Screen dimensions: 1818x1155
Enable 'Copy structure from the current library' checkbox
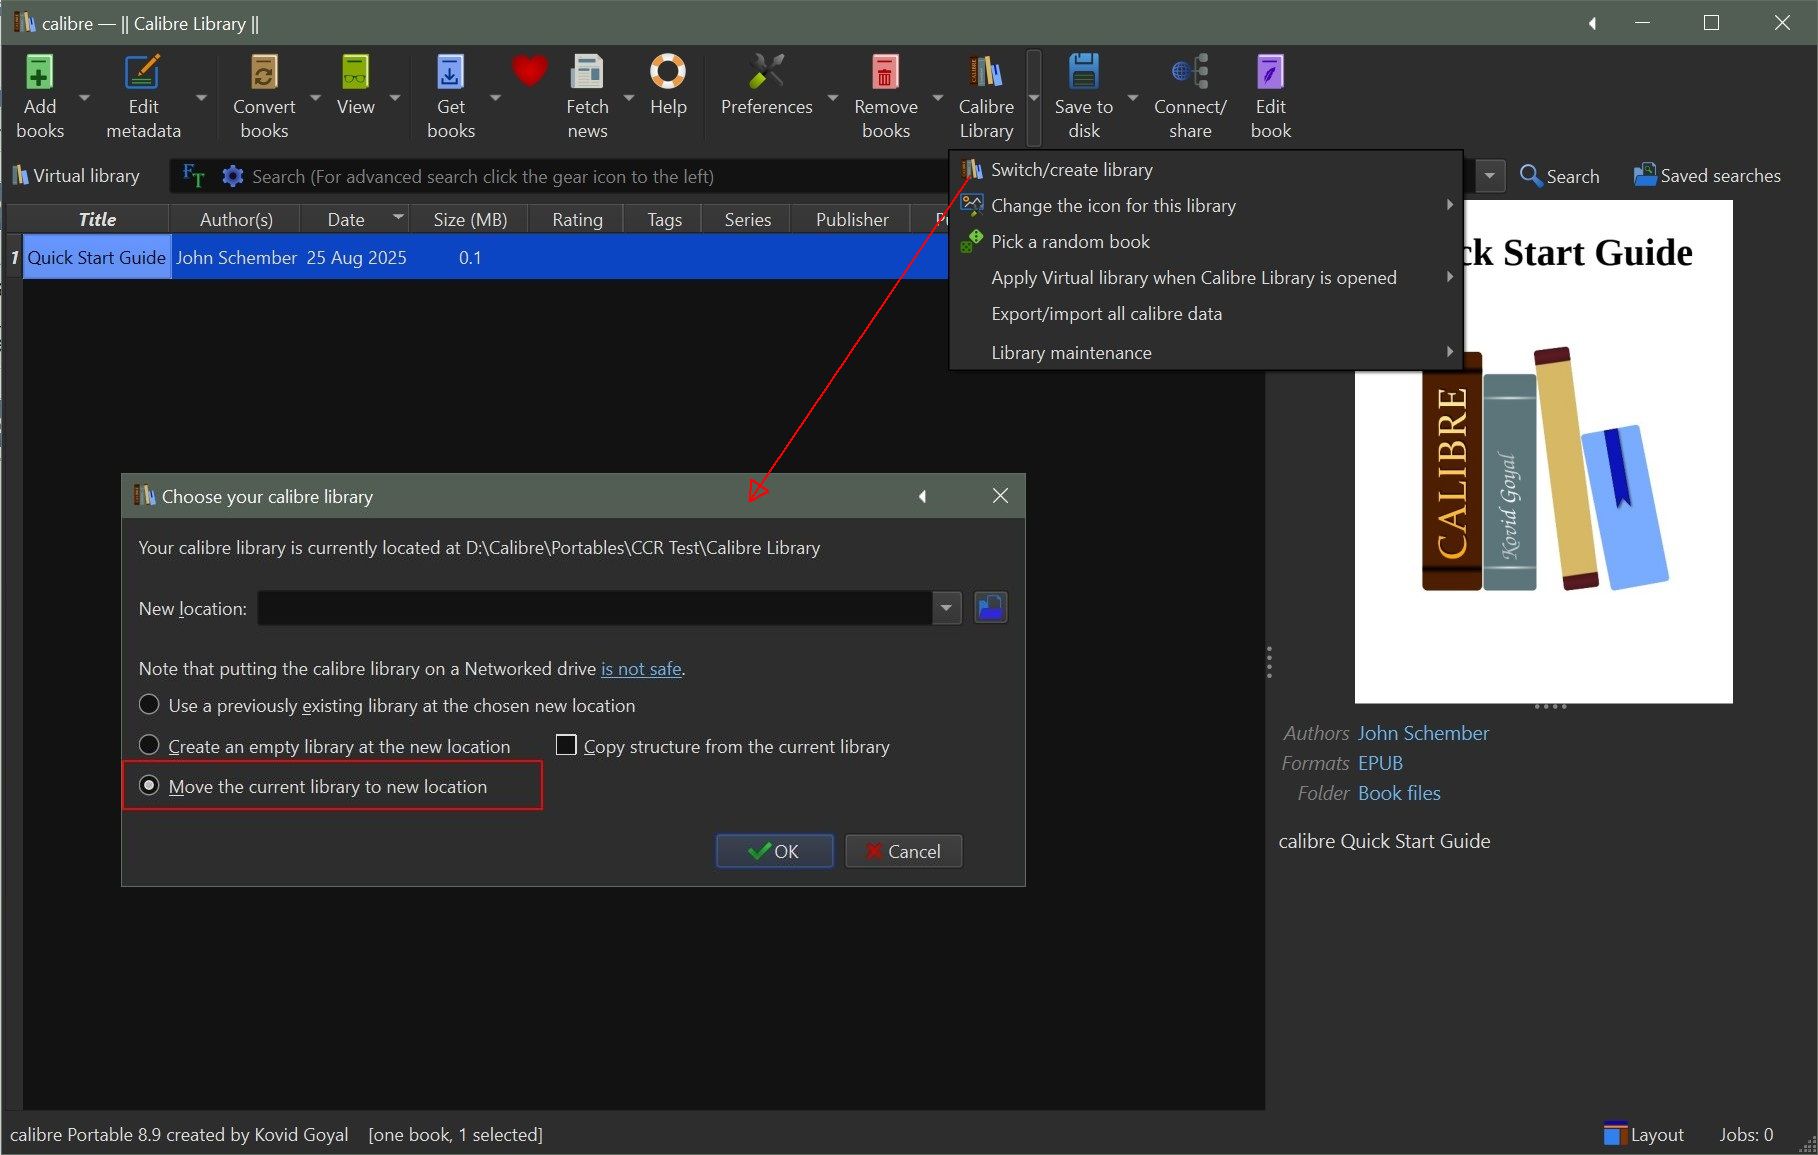[x=566, y=746]
